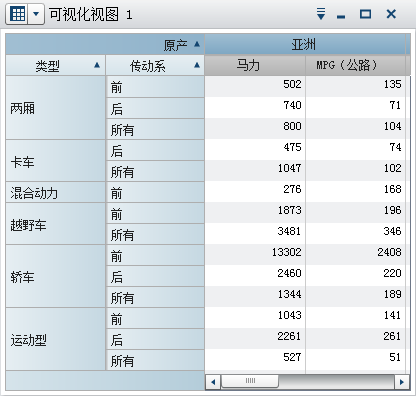Image resolution: width=416 pixels, height=396 pixels.
Task: Select the horsepower cell 1344
Action: (x=255, y=296)
